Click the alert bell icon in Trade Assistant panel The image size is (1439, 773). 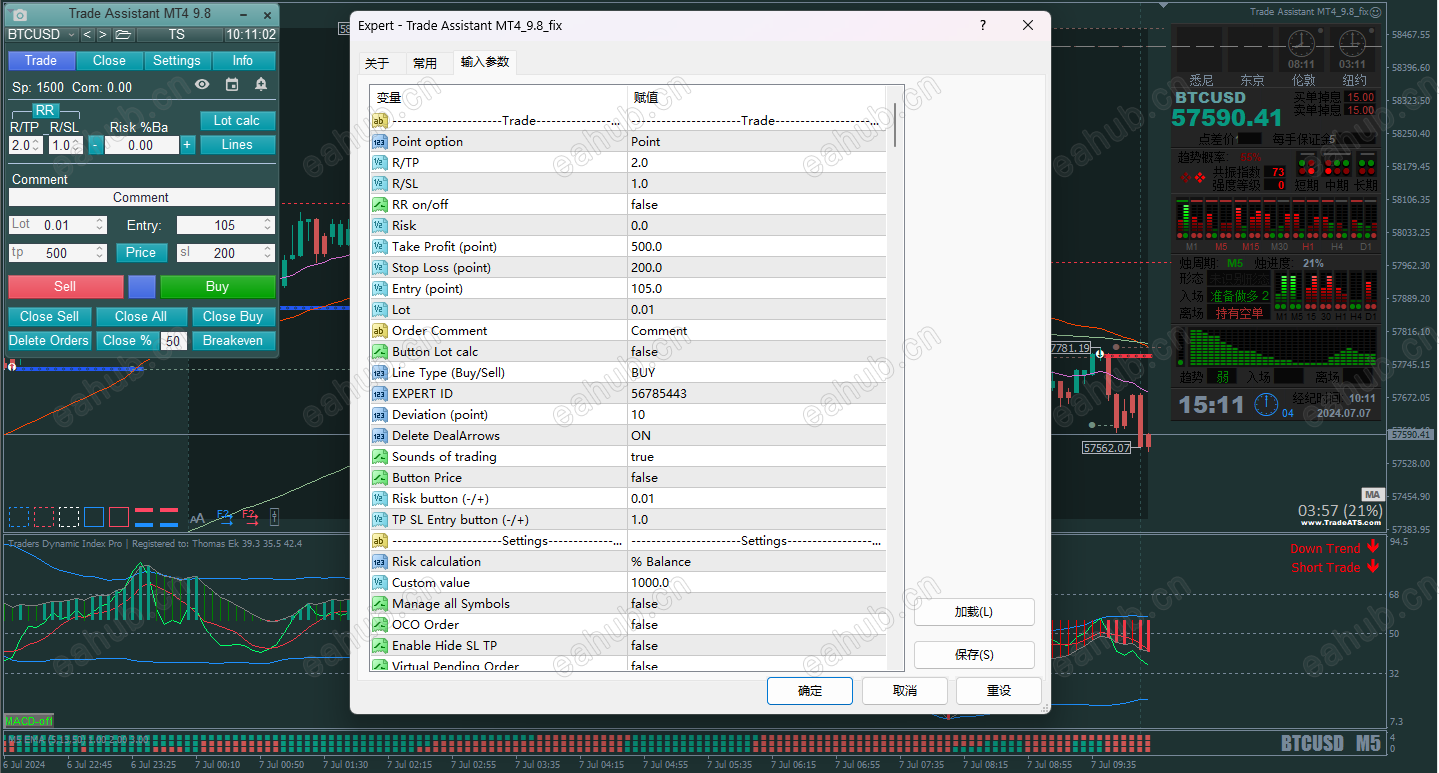[261, 85]
